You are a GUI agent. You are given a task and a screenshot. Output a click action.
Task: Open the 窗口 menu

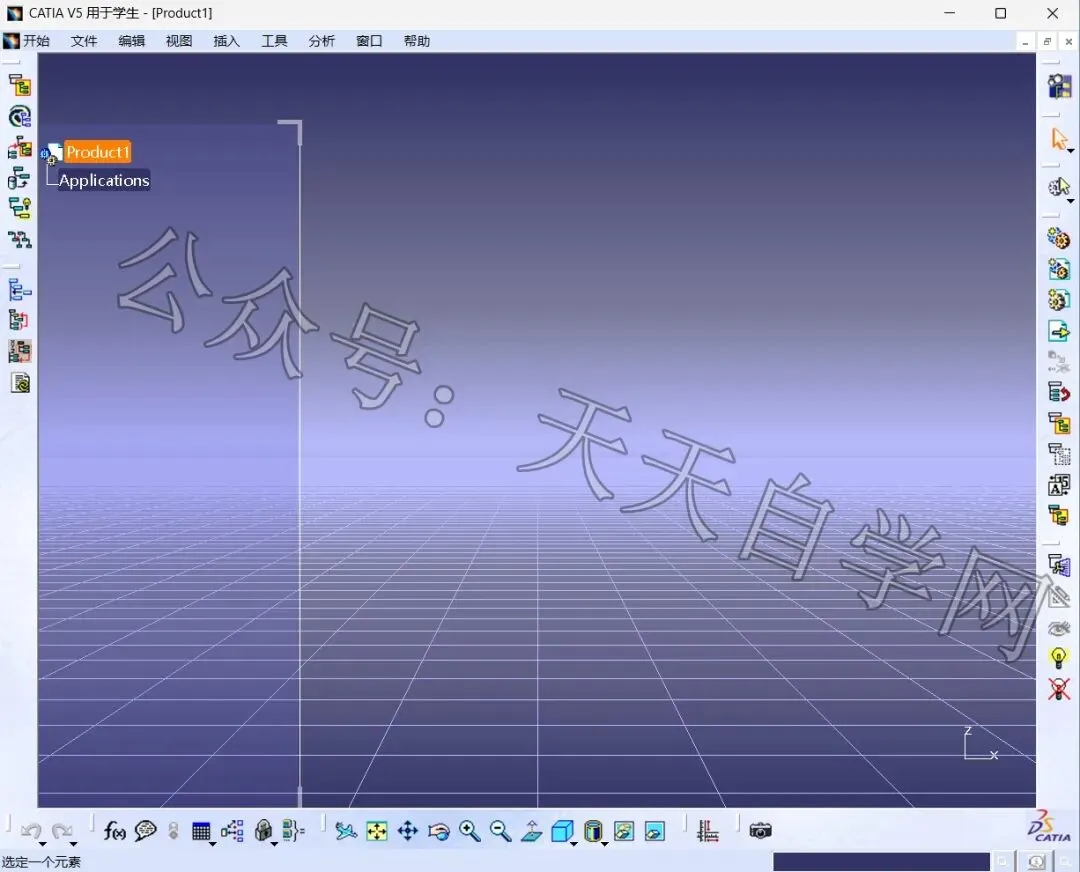pos(369,41)
